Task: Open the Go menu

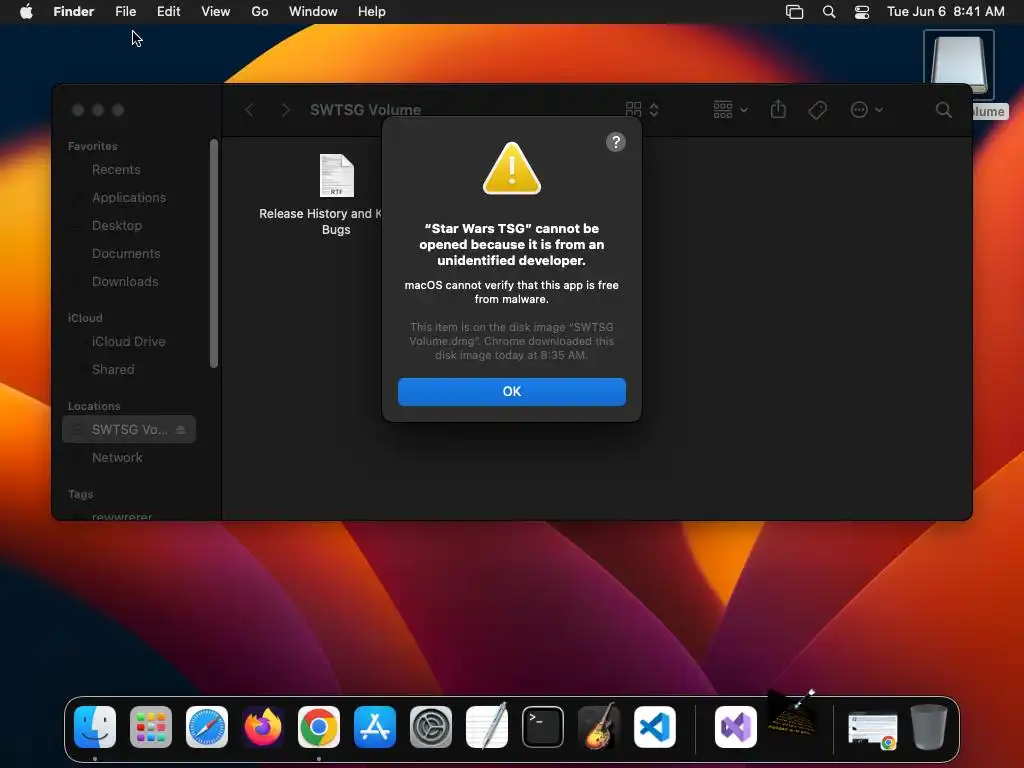Action: (x=260, y=12)
